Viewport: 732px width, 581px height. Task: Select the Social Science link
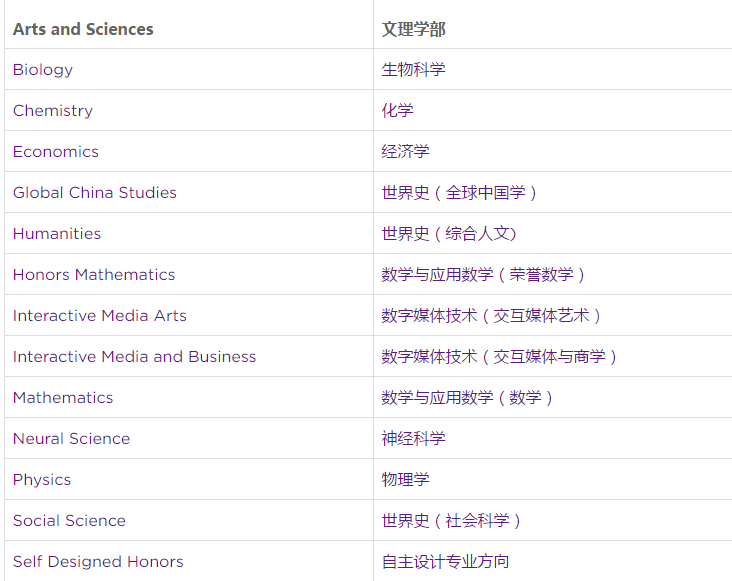point(69,521)
